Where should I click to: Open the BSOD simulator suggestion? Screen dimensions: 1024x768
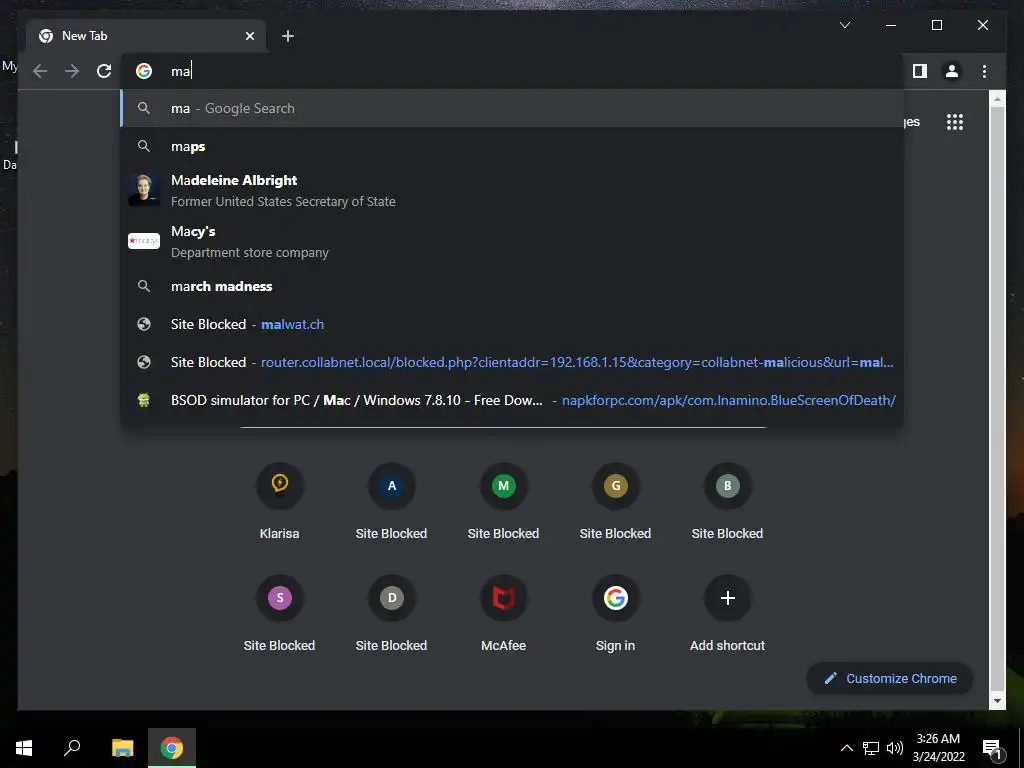tap(512, 400)
